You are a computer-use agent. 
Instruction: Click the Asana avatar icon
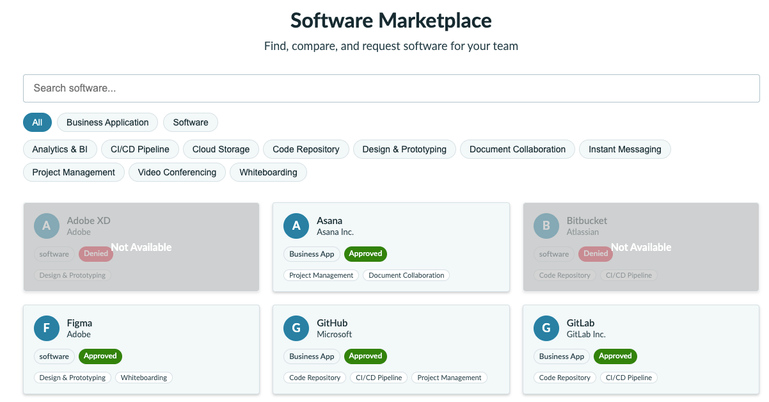coord(296,226)
